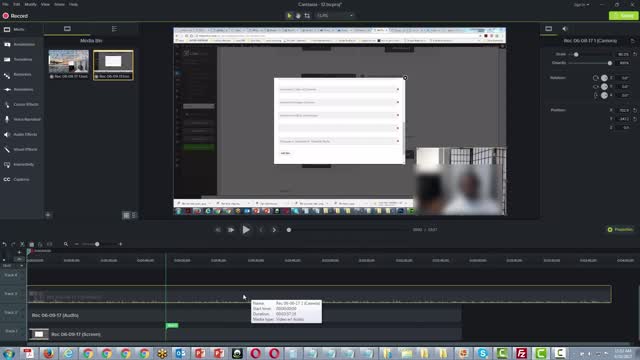The width and height of the screenshot is (640, 360).
Task: Jump to the previous clip
Action: (261, 230)
